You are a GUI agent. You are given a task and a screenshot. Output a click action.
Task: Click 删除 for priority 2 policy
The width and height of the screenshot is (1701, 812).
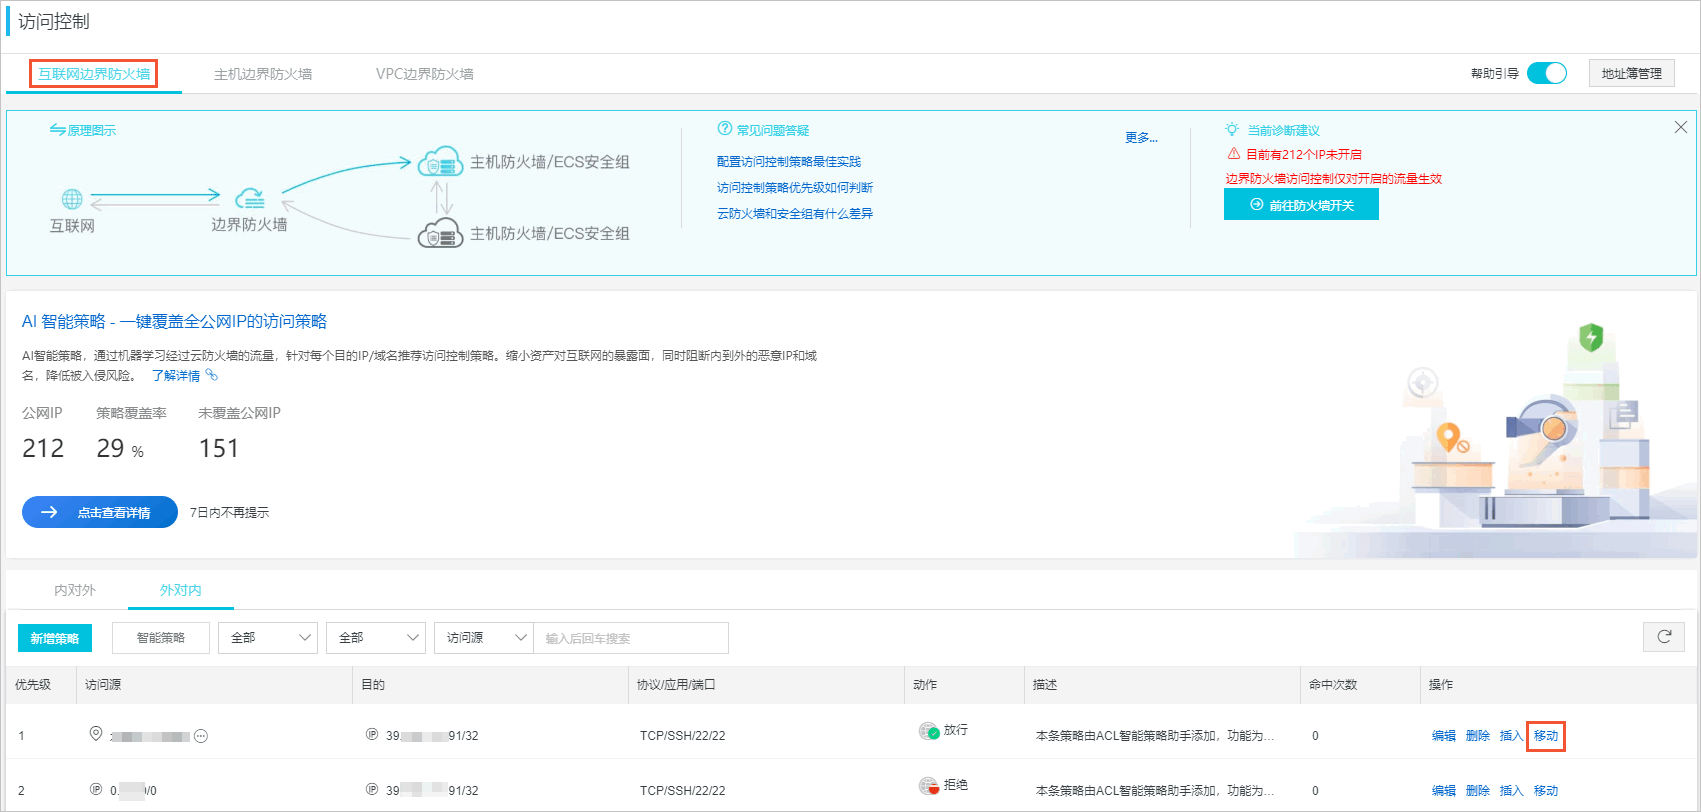coord(1478,791)
